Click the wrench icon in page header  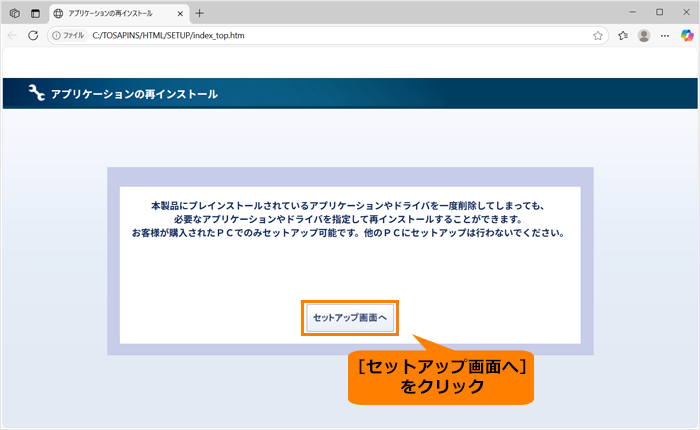pyautogui.click(x=37, y=93)
